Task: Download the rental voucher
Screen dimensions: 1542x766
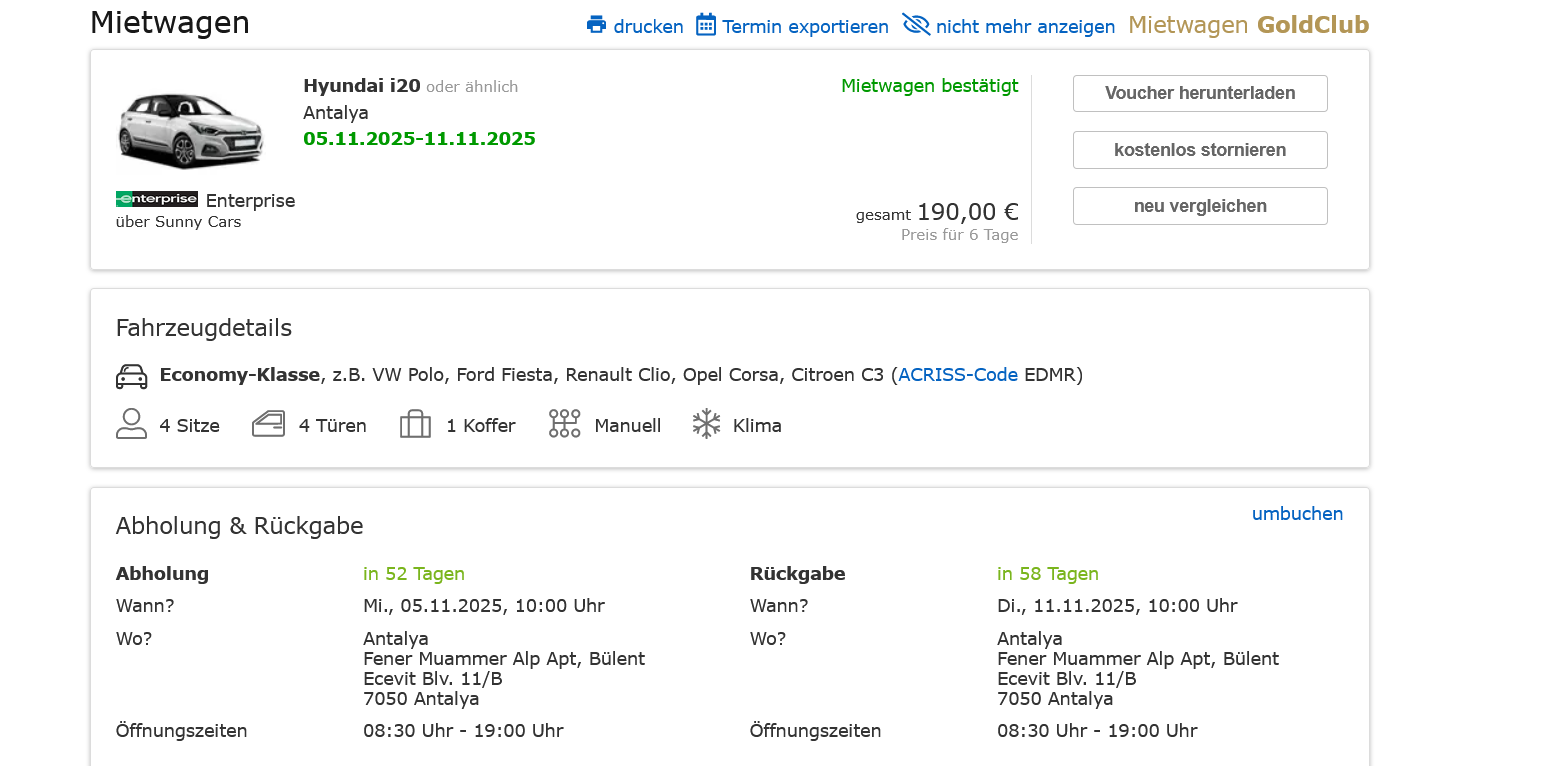Action: pyautogui.click(x=1199, y=93)
